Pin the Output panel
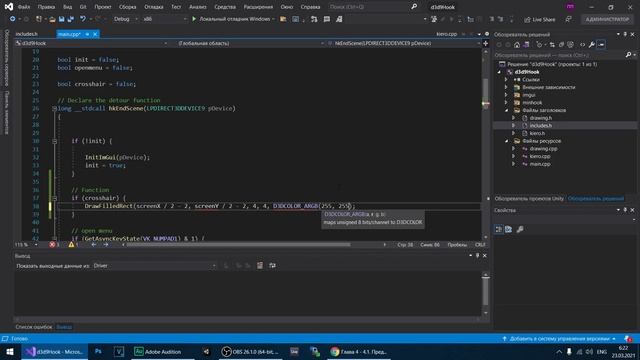This screenshot has width=640, height=360. point(478,256)
